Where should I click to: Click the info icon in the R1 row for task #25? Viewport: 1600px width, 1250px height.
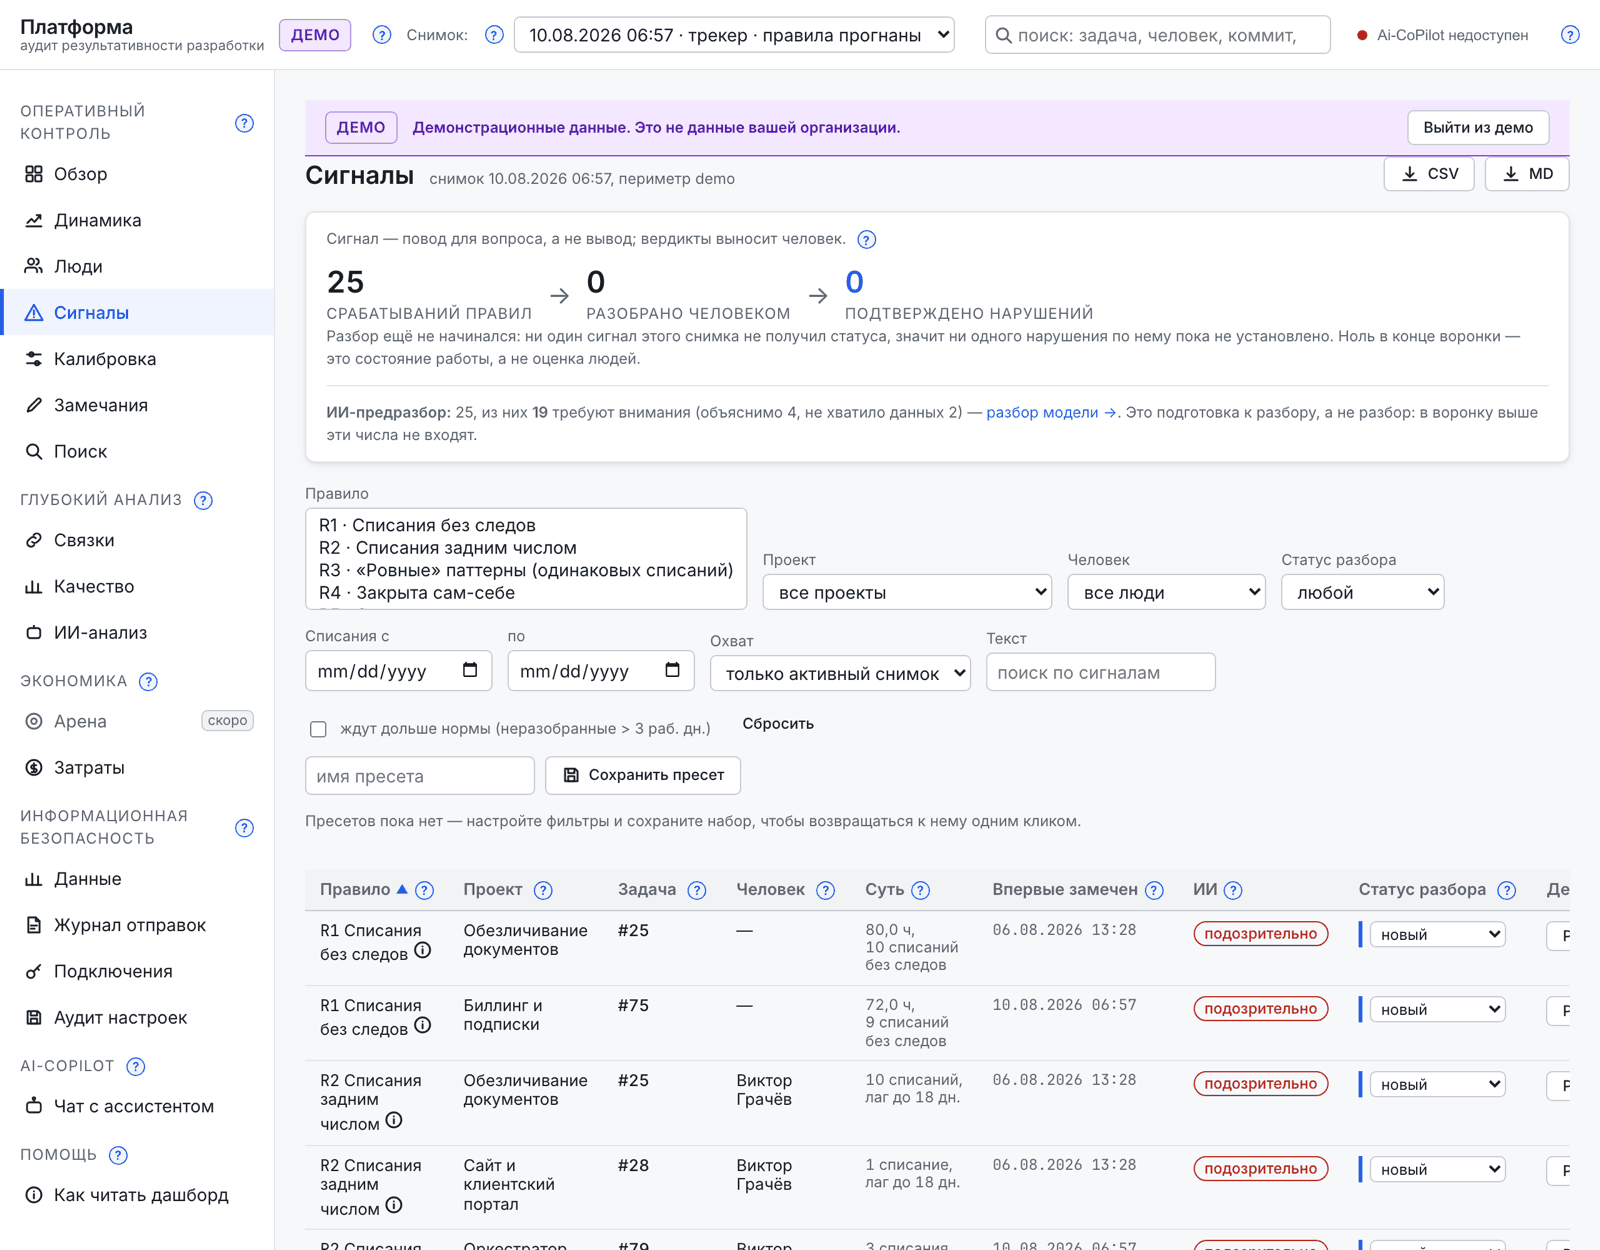point(423,951)
